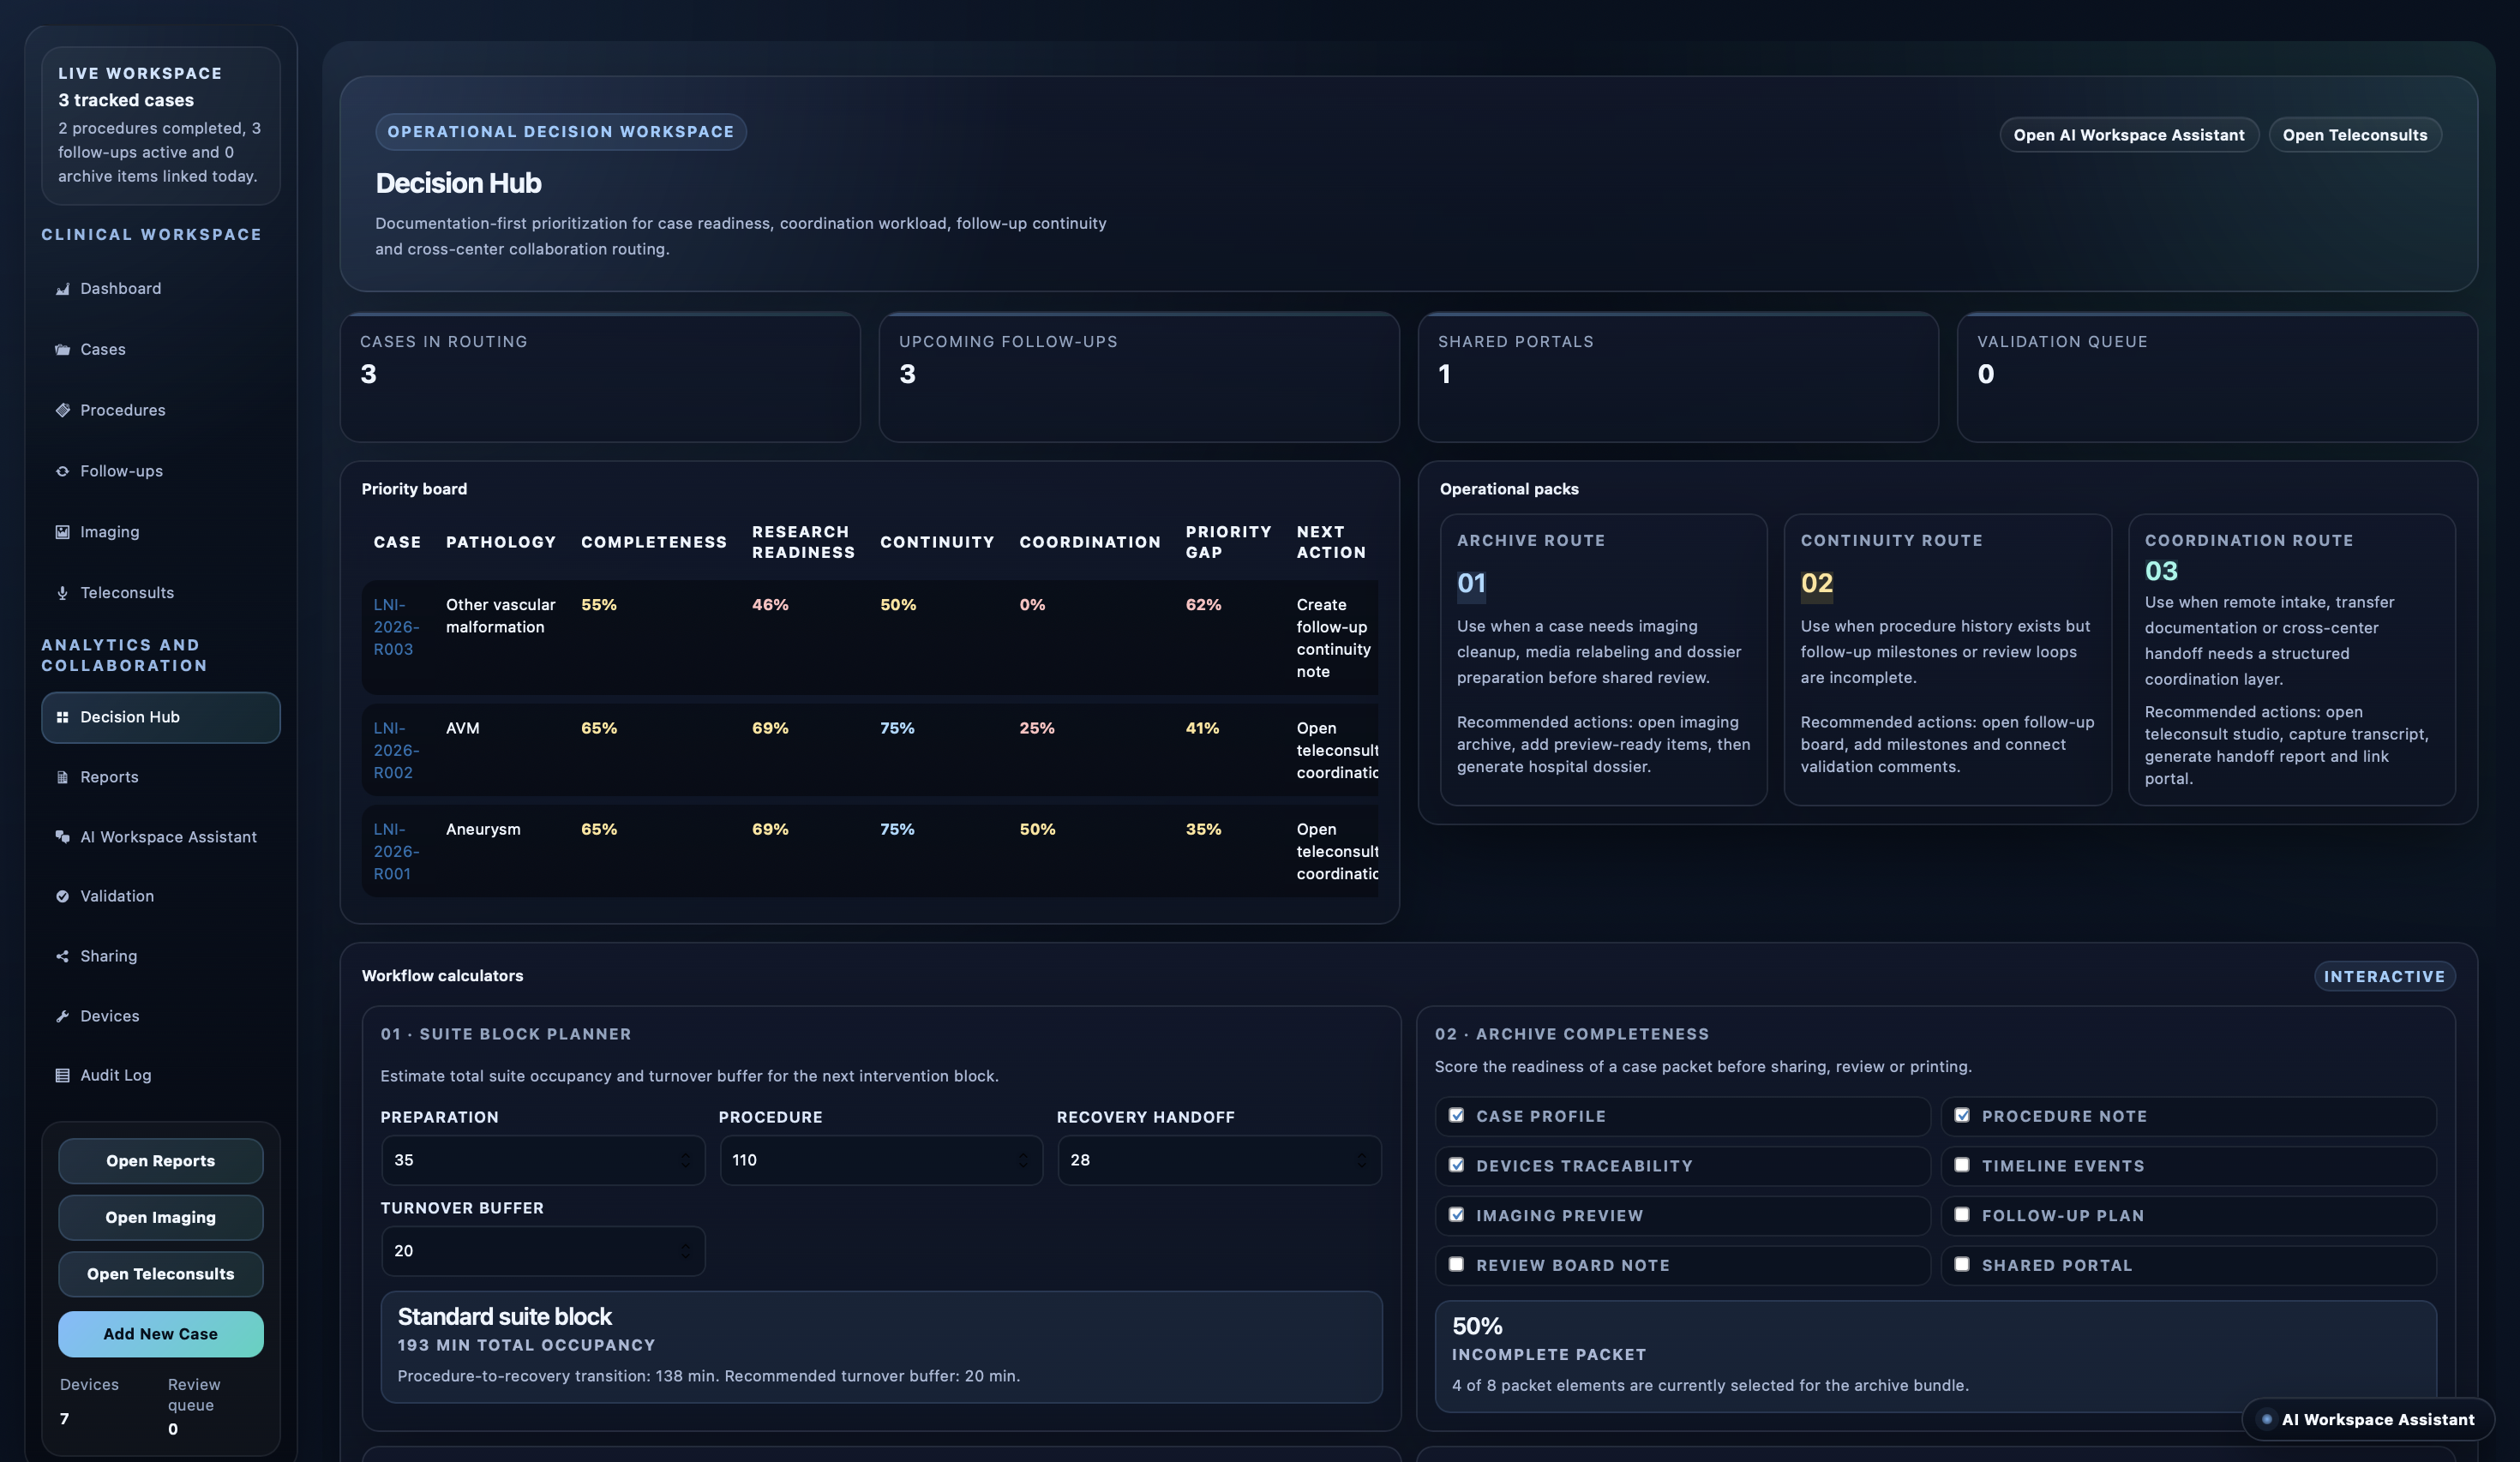Click the Aneurysm pathology cell
The image size is (2520, 1462).
(x=483, y=829)
